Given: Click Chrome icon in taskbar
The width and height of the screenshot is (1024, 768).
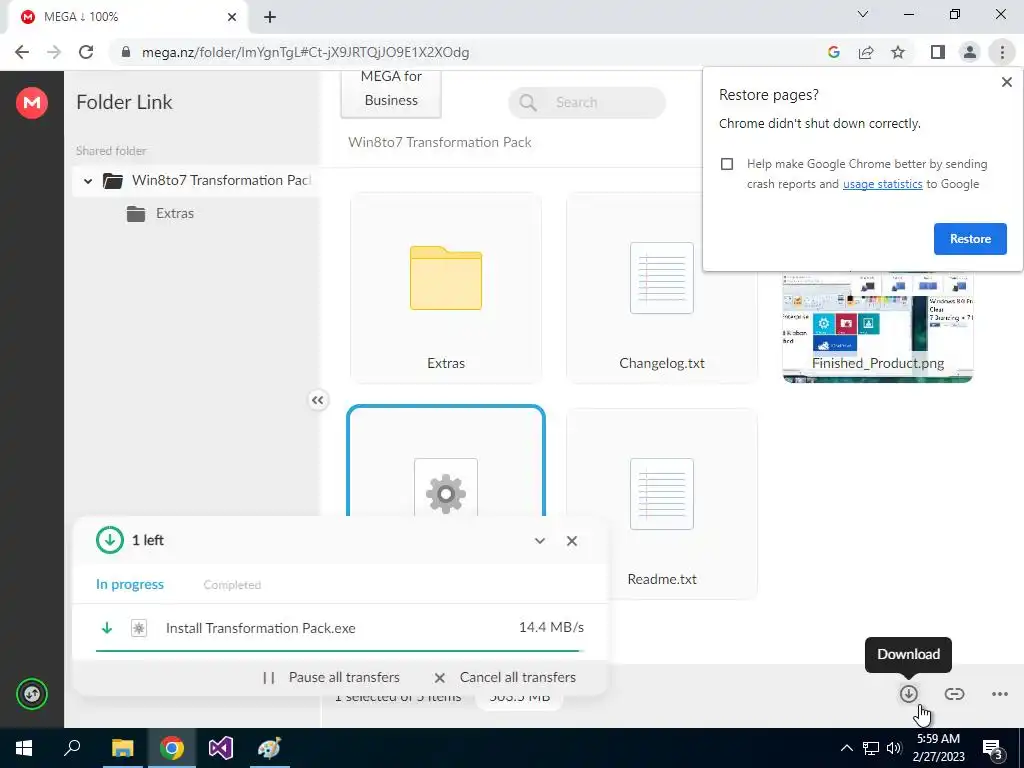Looking at the screenshot, I should (172, 748).
